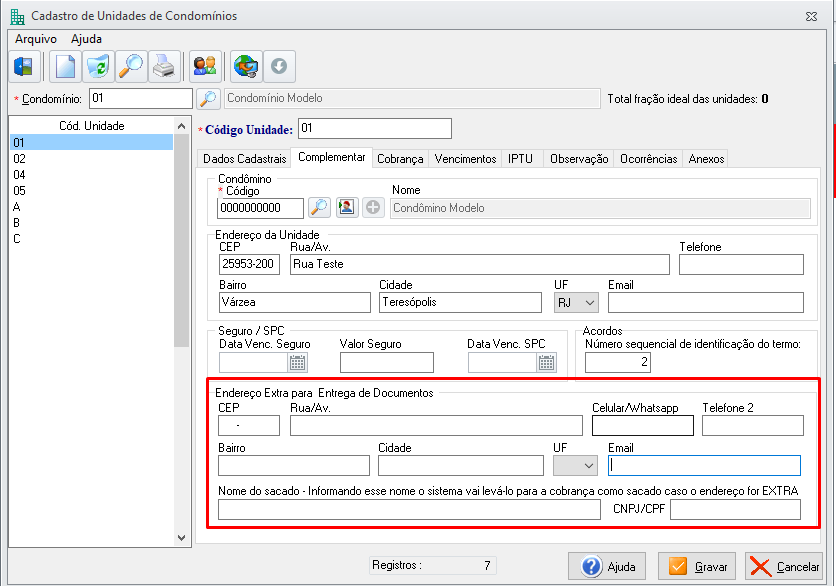Click the Código Unidade input field
836x586 pixels.
coord(375,129)
